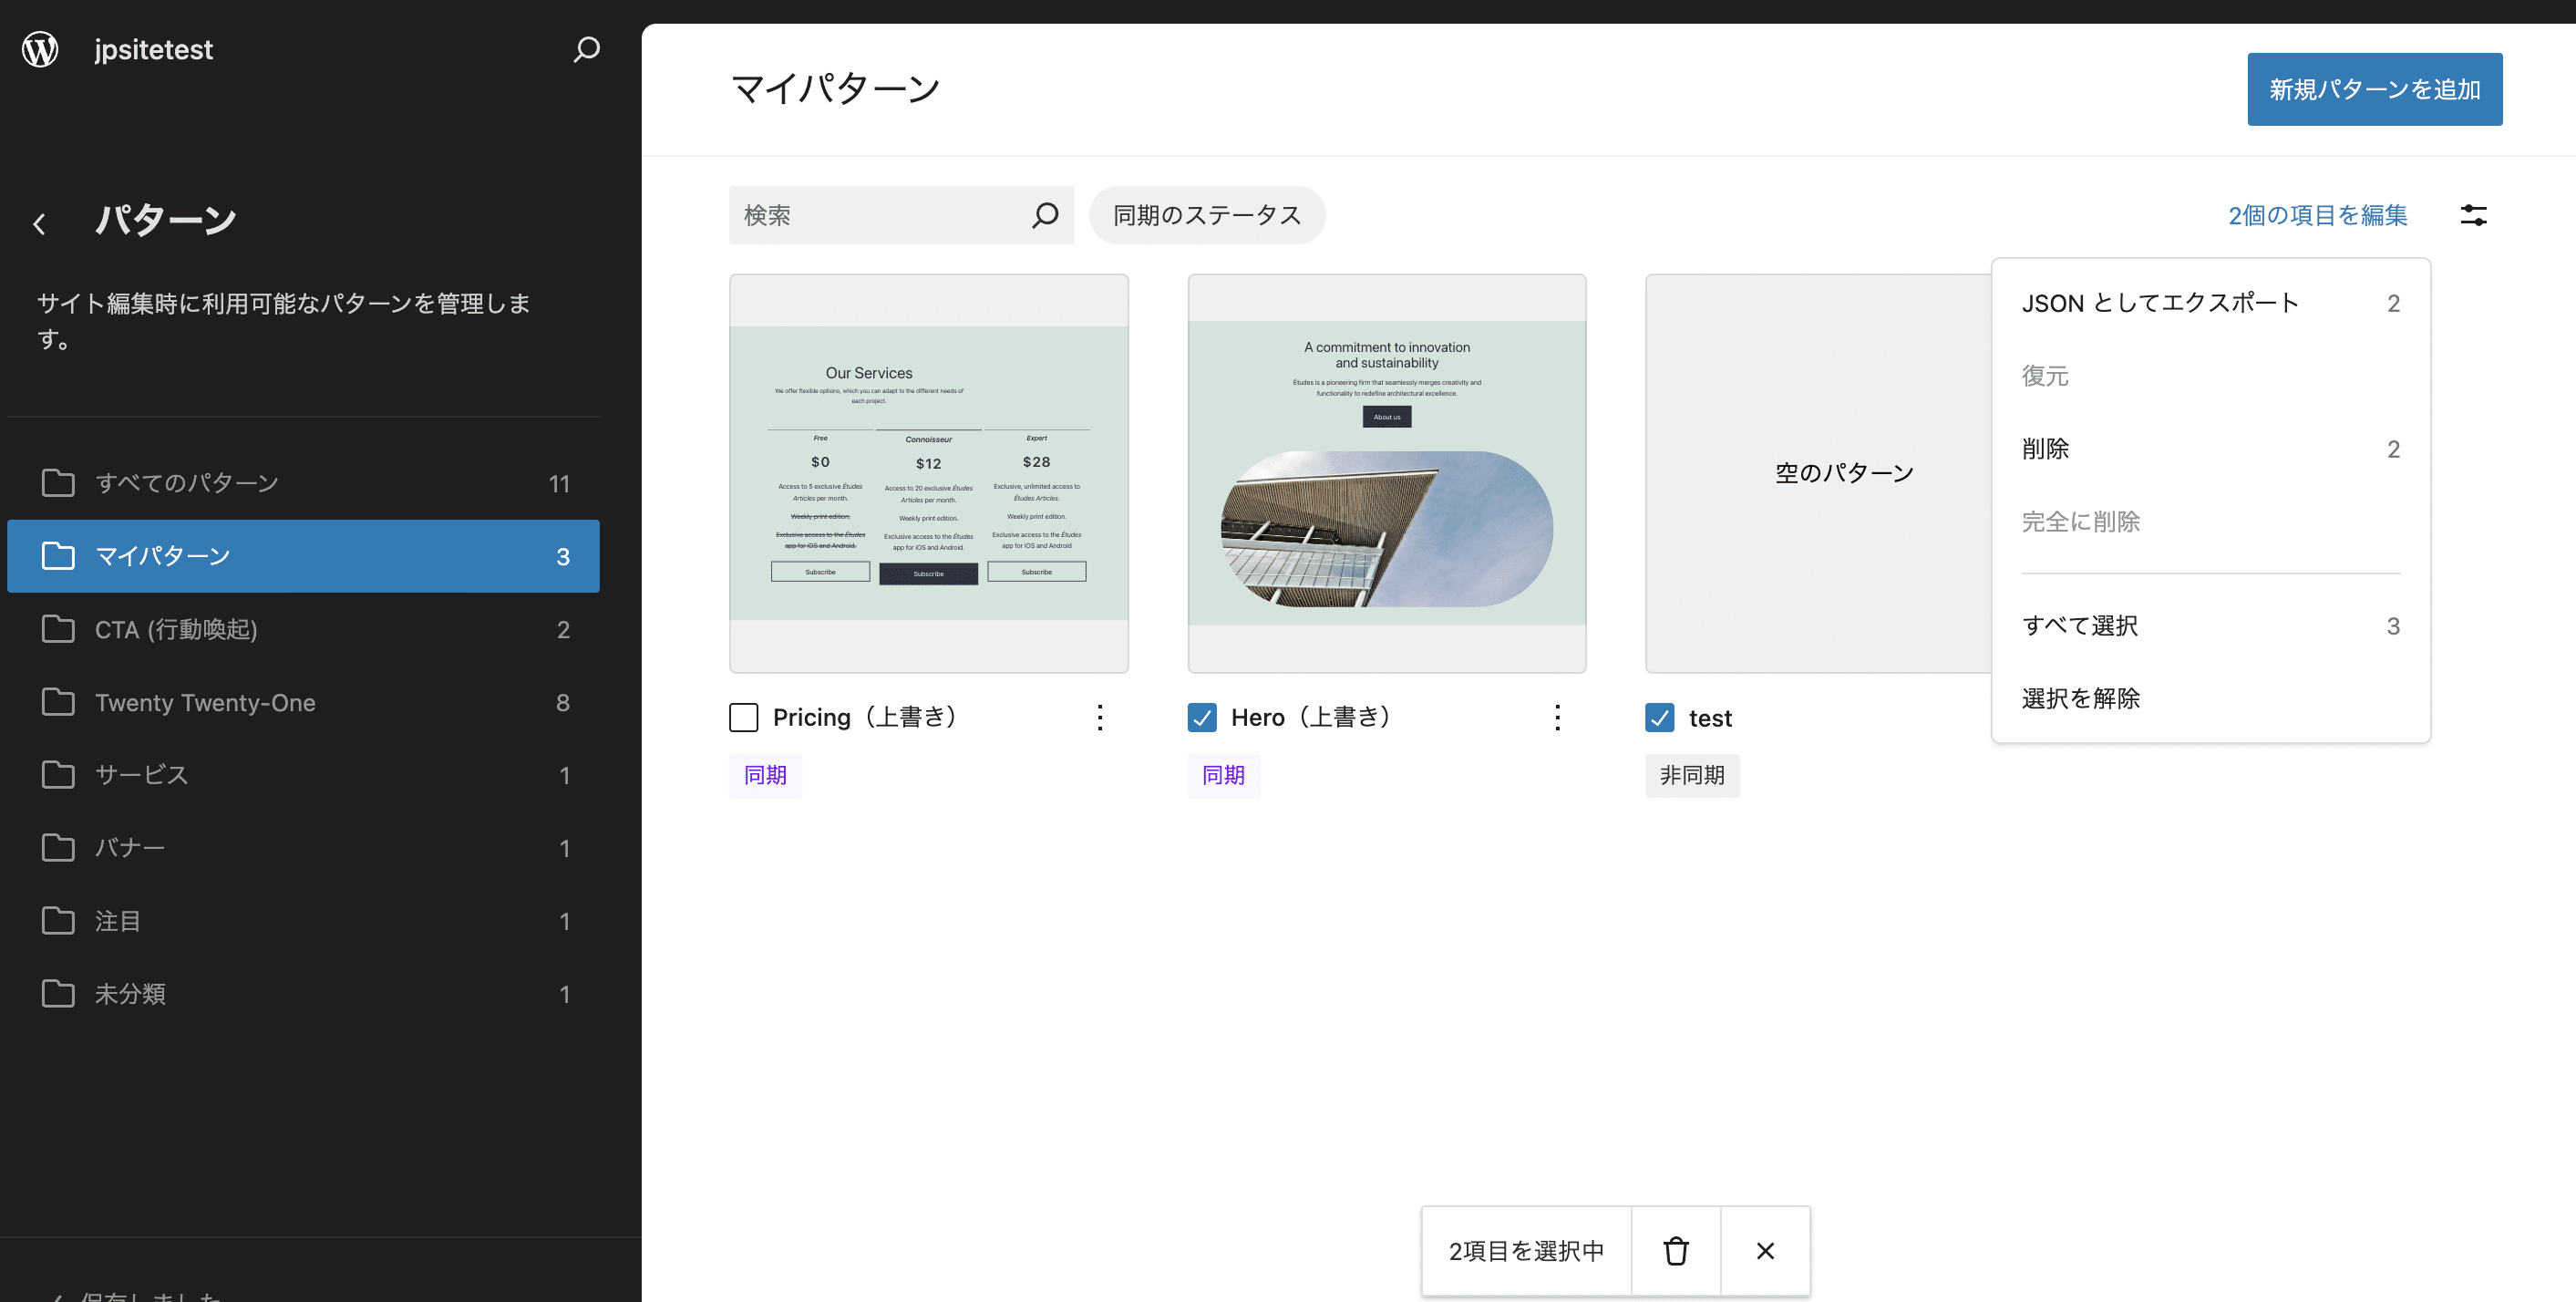The height and width of the screenshot is (1302, 2576).
Task: Click folder icon next to すべてのパターン
Action: click(58, 483)
